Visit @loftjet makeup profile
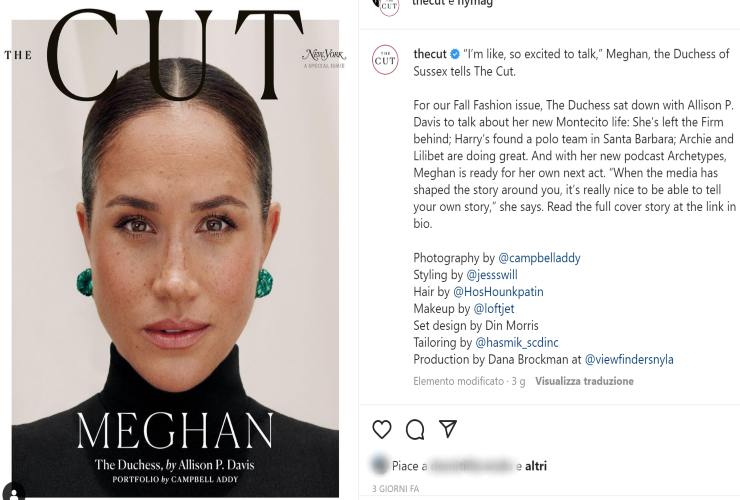 [x=494, y=309]
